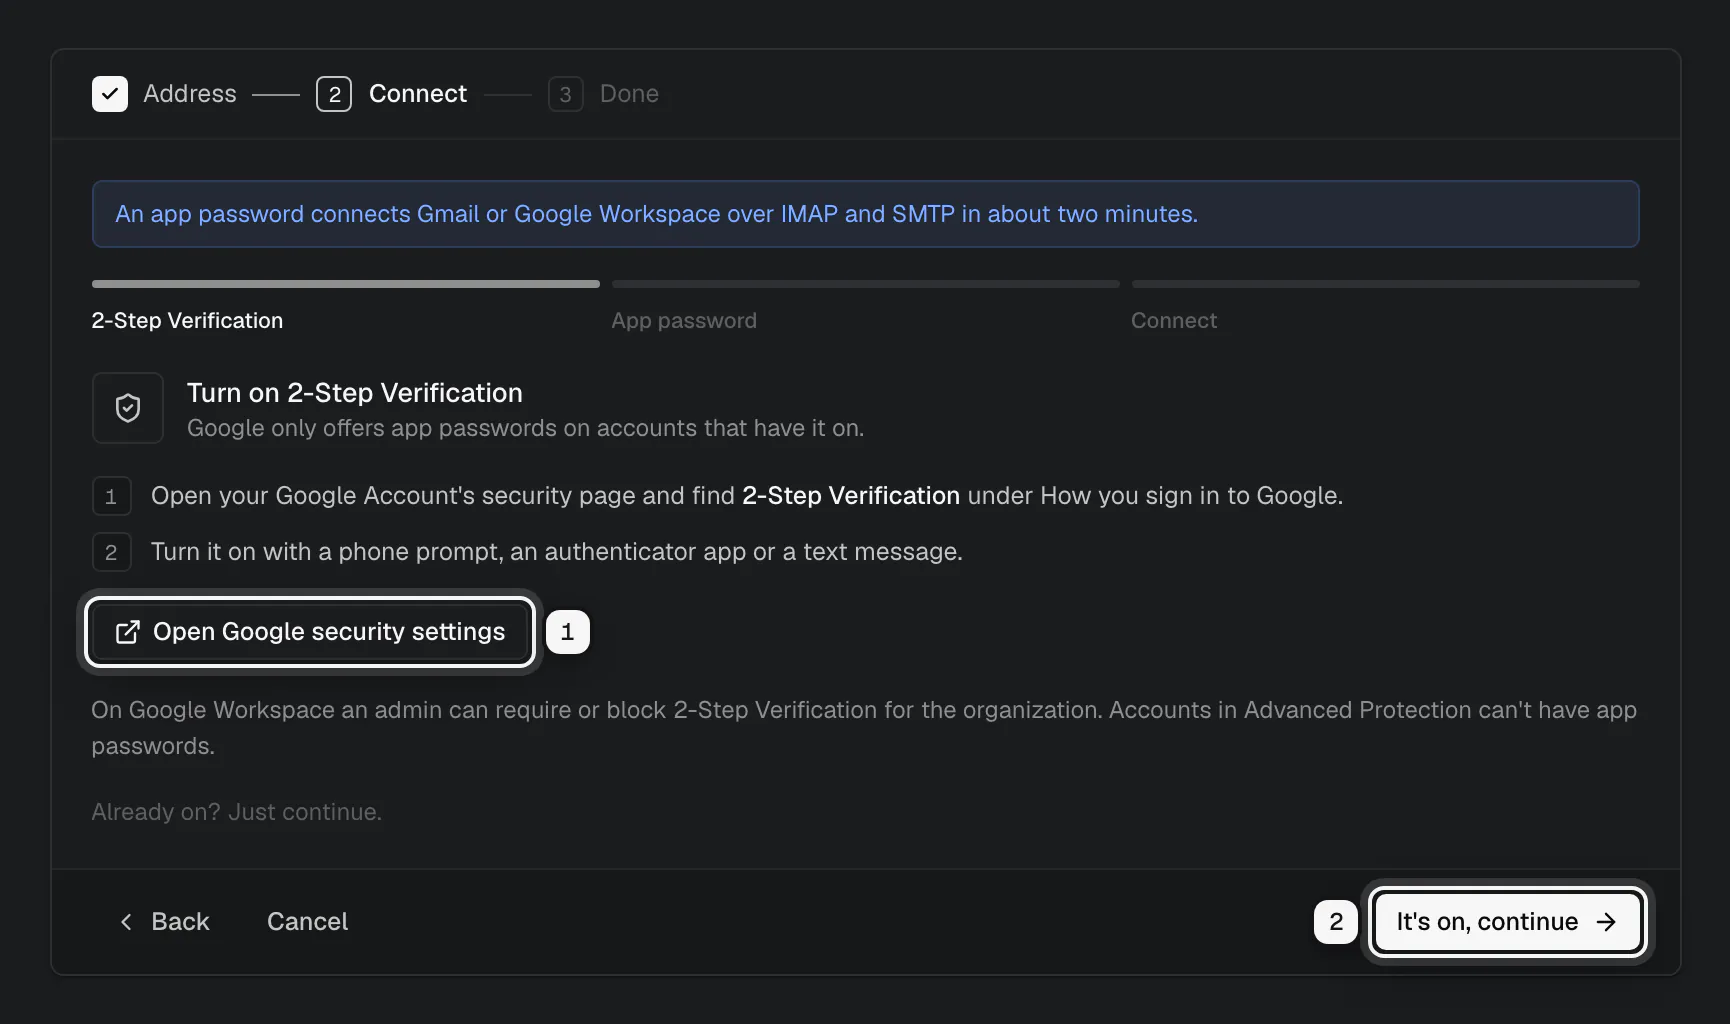The height and width of the screenshot is (1024, 1730).
Task: Go back with the Back button
Action: pos(164,922)
